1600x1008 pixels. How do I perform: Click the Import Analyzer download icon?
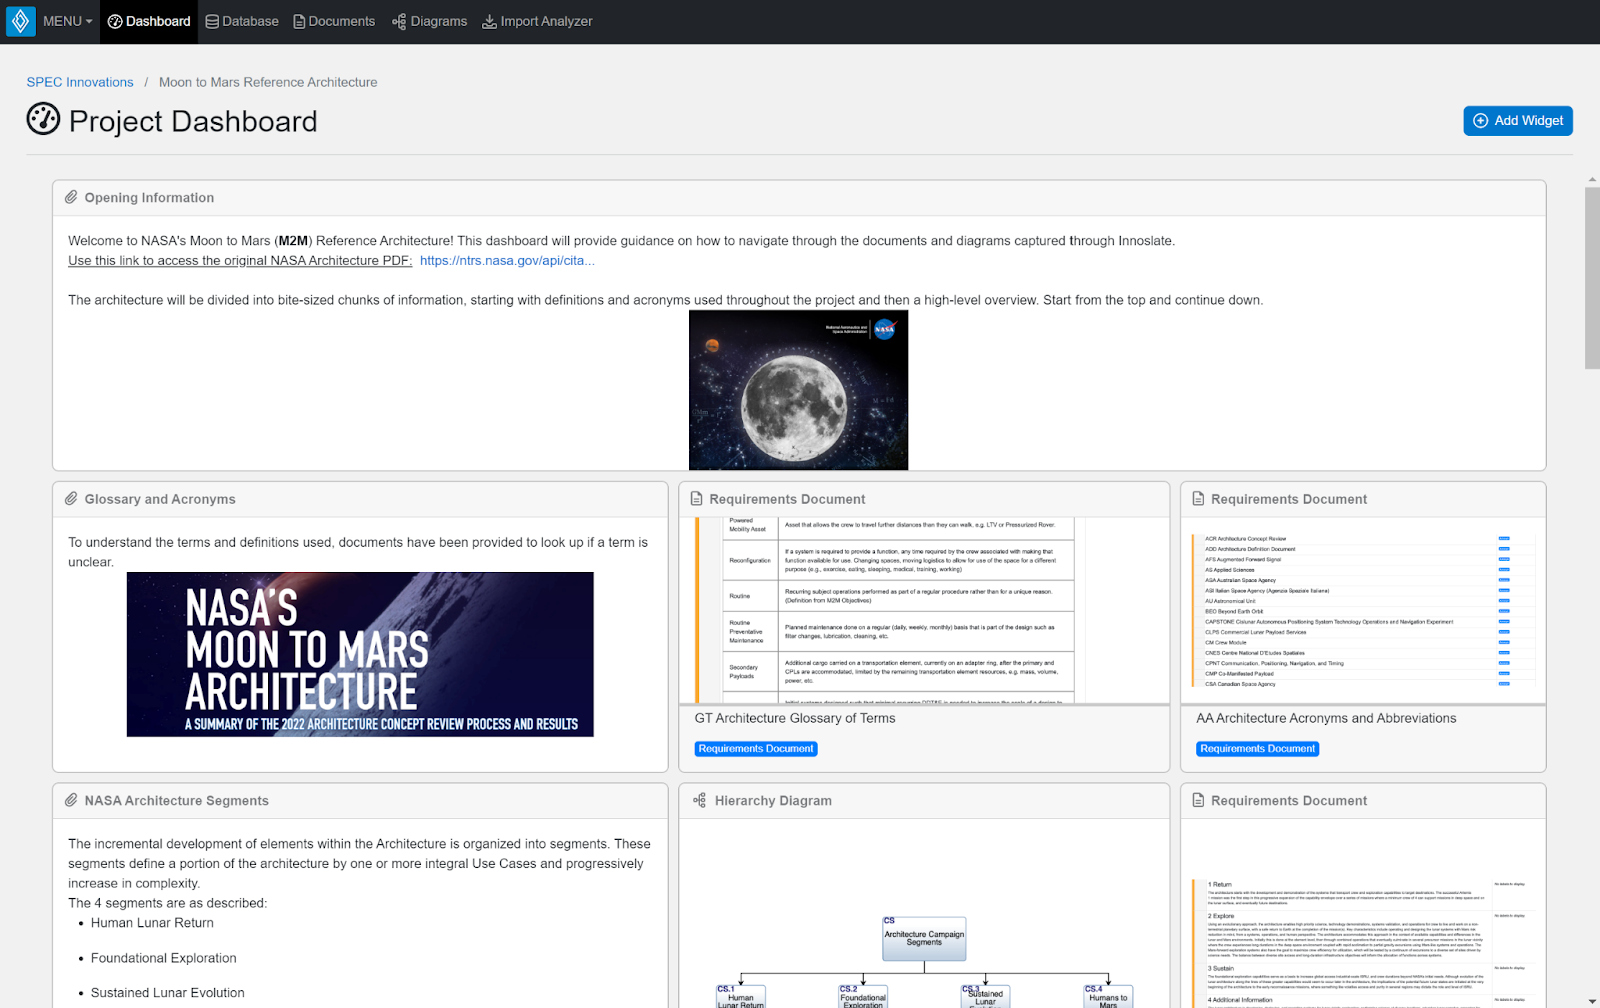[489, 21]
